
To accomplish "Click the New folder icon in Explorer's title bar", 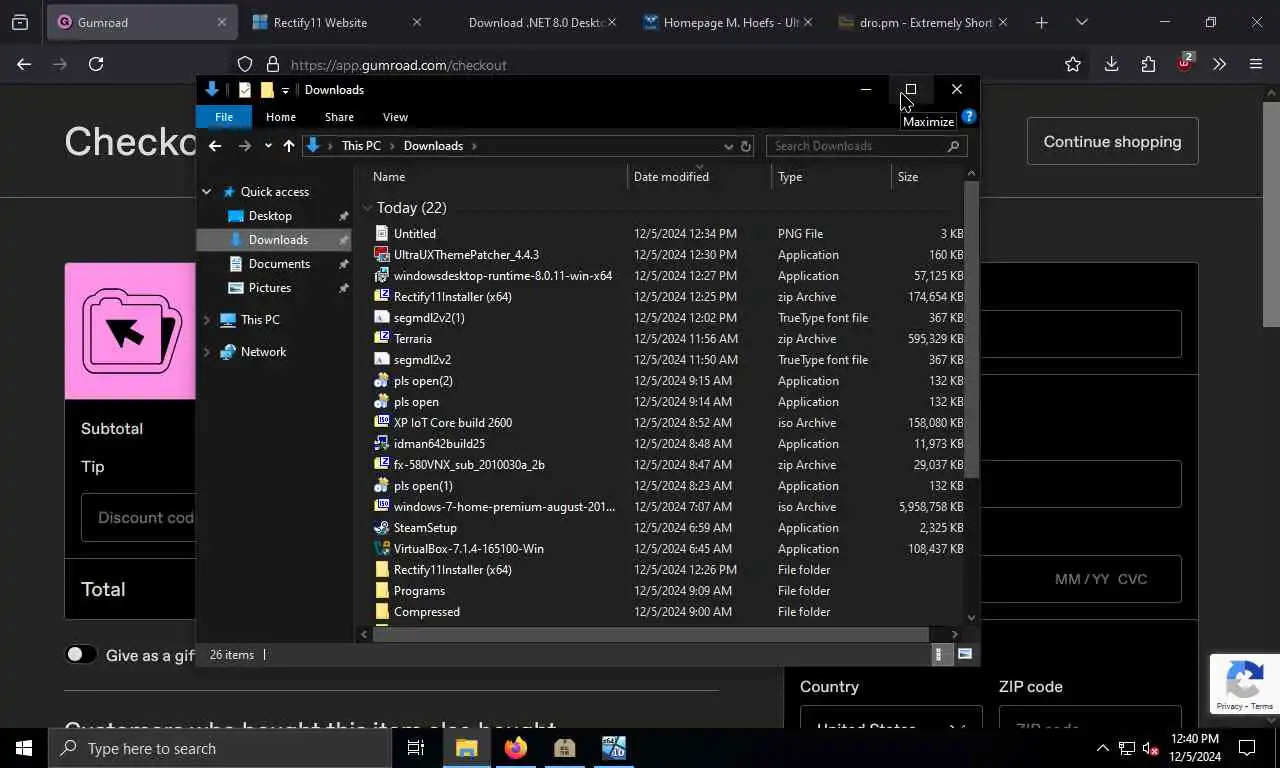I will pyautogui.click(x=267, y=90).
